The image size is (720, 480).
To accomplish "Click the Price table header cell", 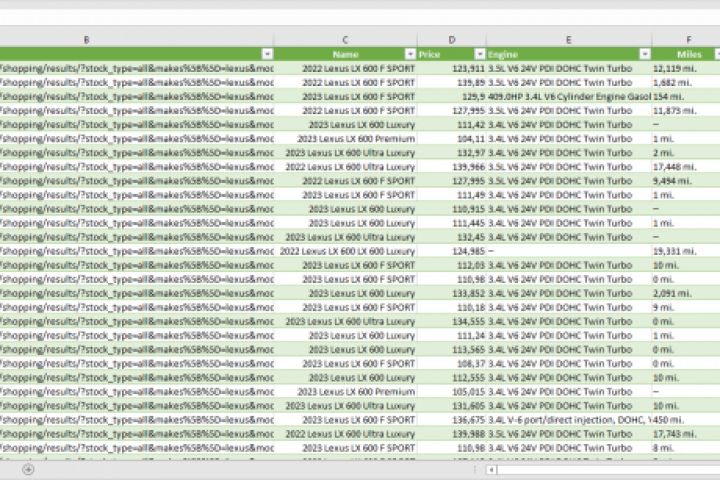I will pos(451,54).
